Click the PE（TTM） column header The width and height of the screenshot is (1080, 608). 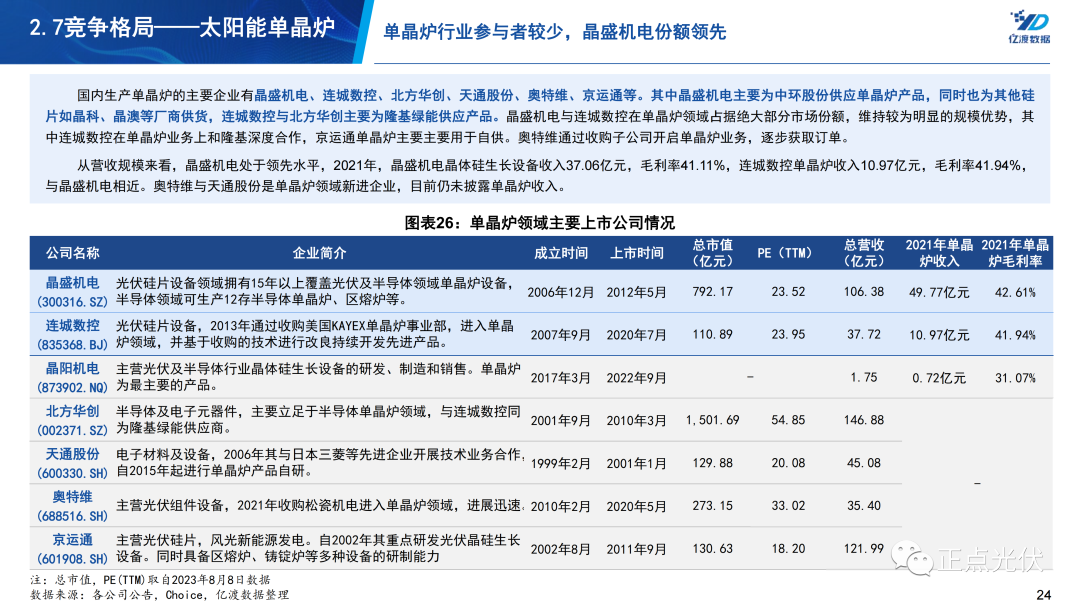coord(785,253)
